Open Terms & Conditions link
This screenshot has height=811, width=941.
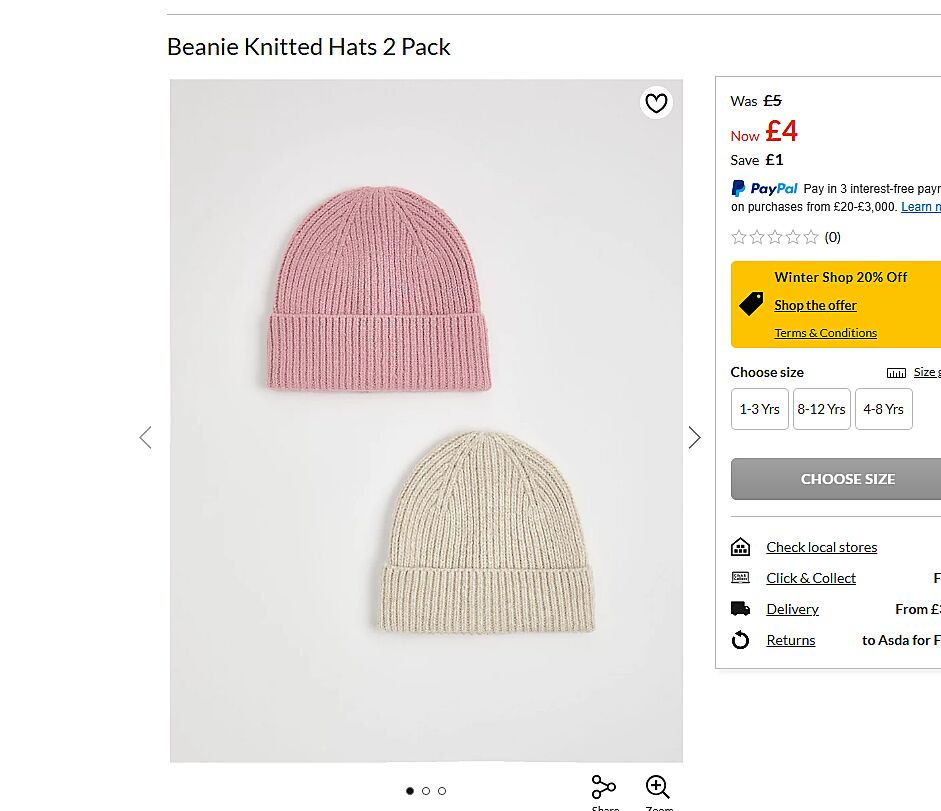coord(825,333)
